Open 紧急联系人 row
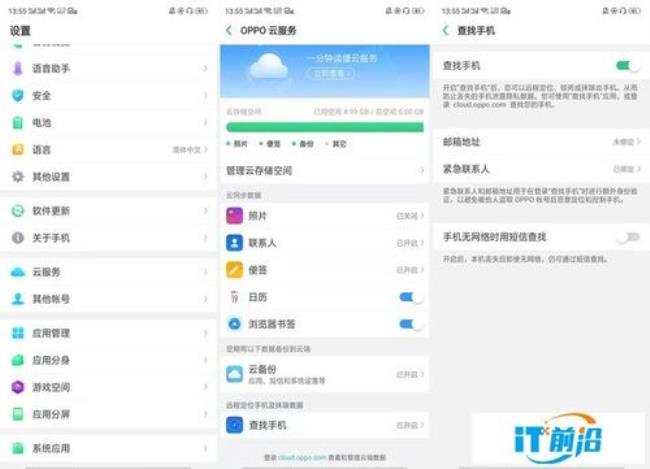 541,169
